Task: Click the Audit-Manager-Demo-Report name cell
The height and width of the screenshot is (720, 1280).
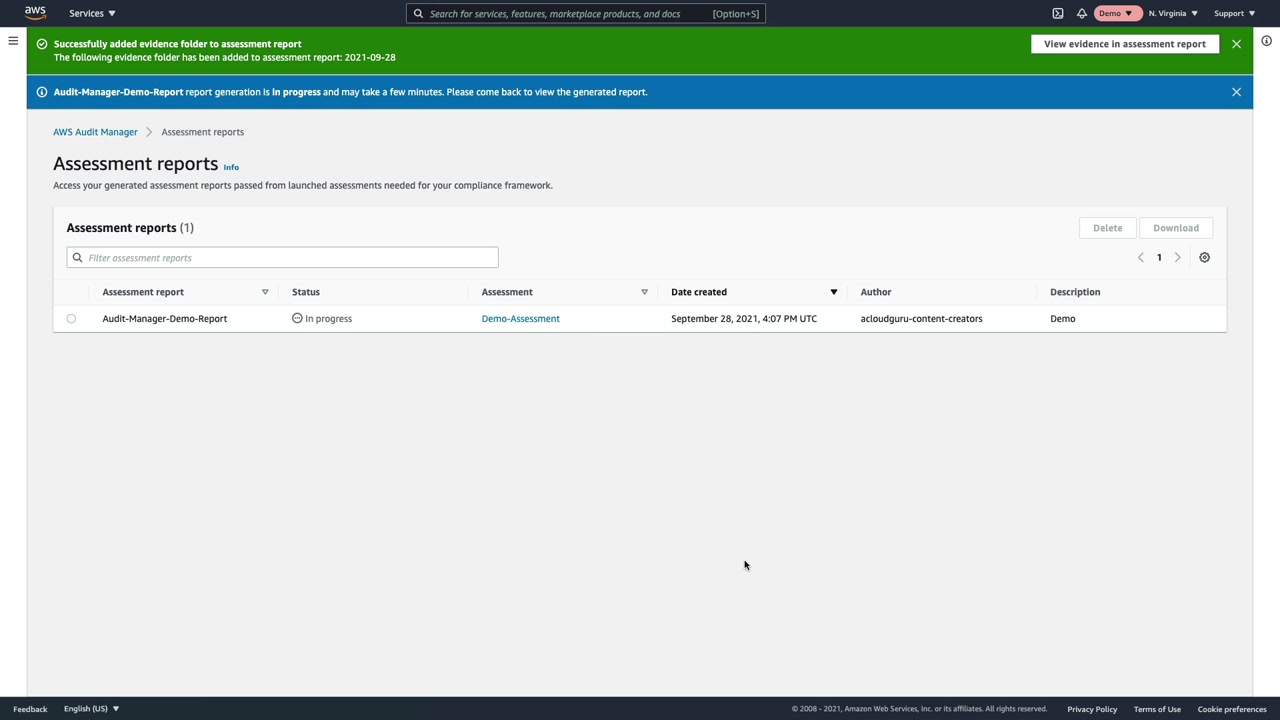Action: [164, 319]
